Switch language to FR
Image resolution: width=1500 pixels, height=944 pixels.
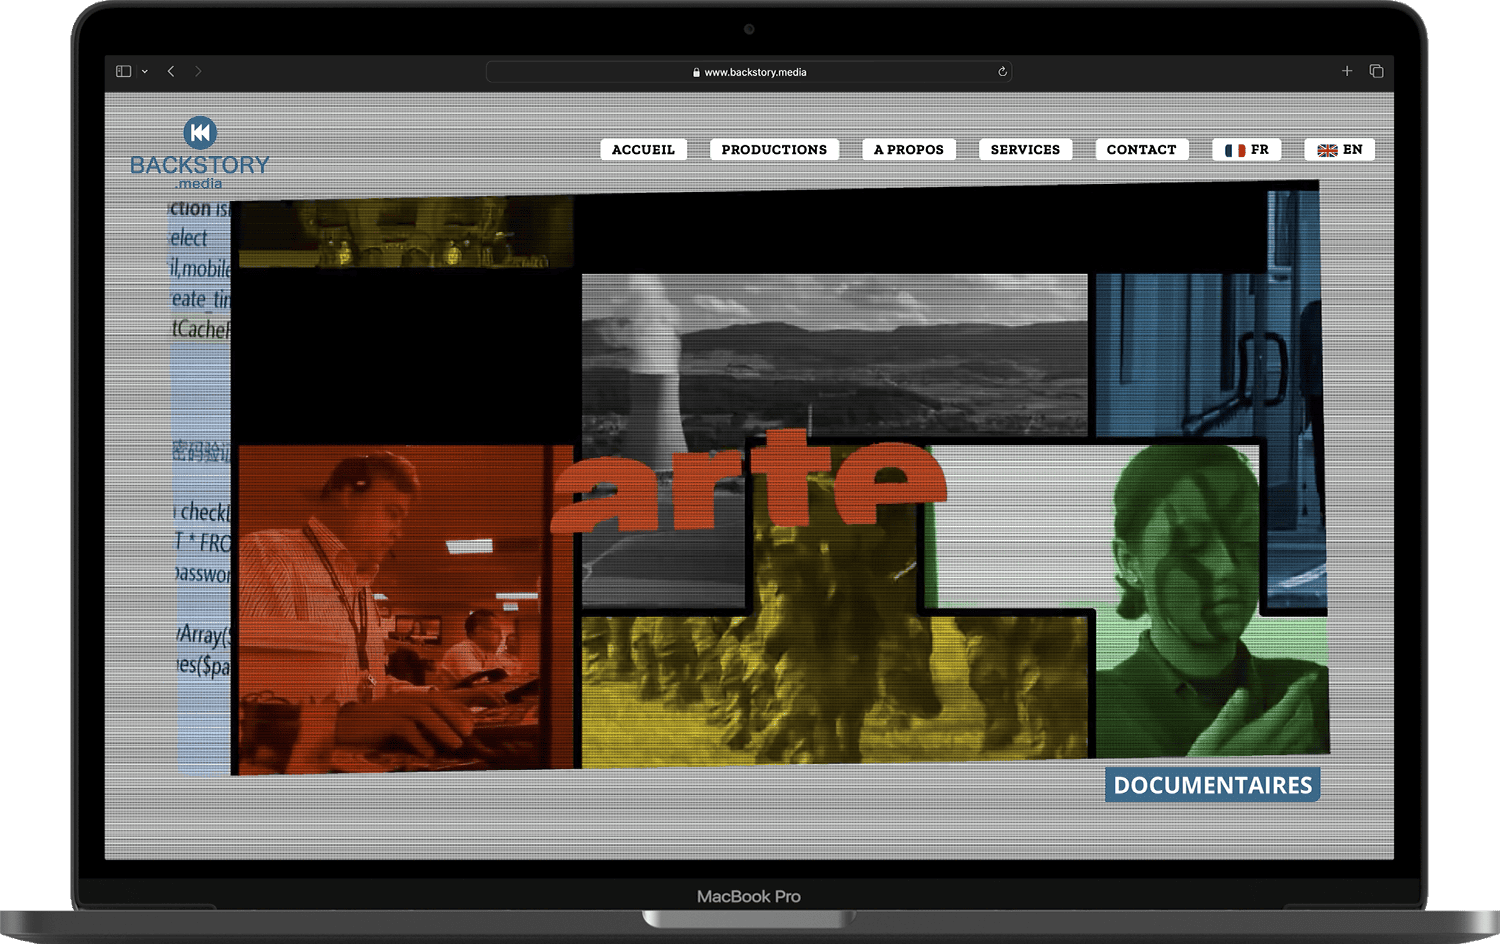pyautogui.click(x=1246, y=149)
